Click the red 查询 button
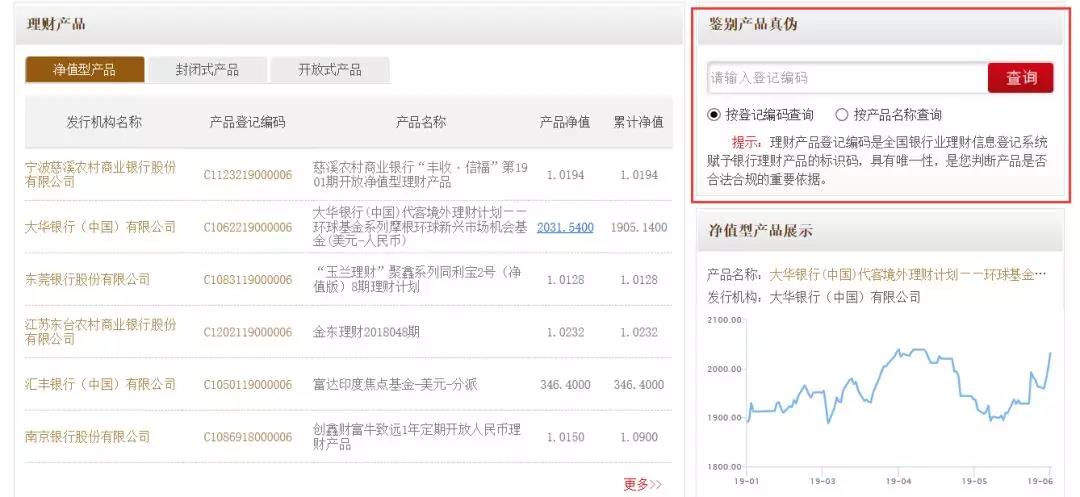Image resolution: width=1080 pixels, height=497 pixels. pos(1021,78)
